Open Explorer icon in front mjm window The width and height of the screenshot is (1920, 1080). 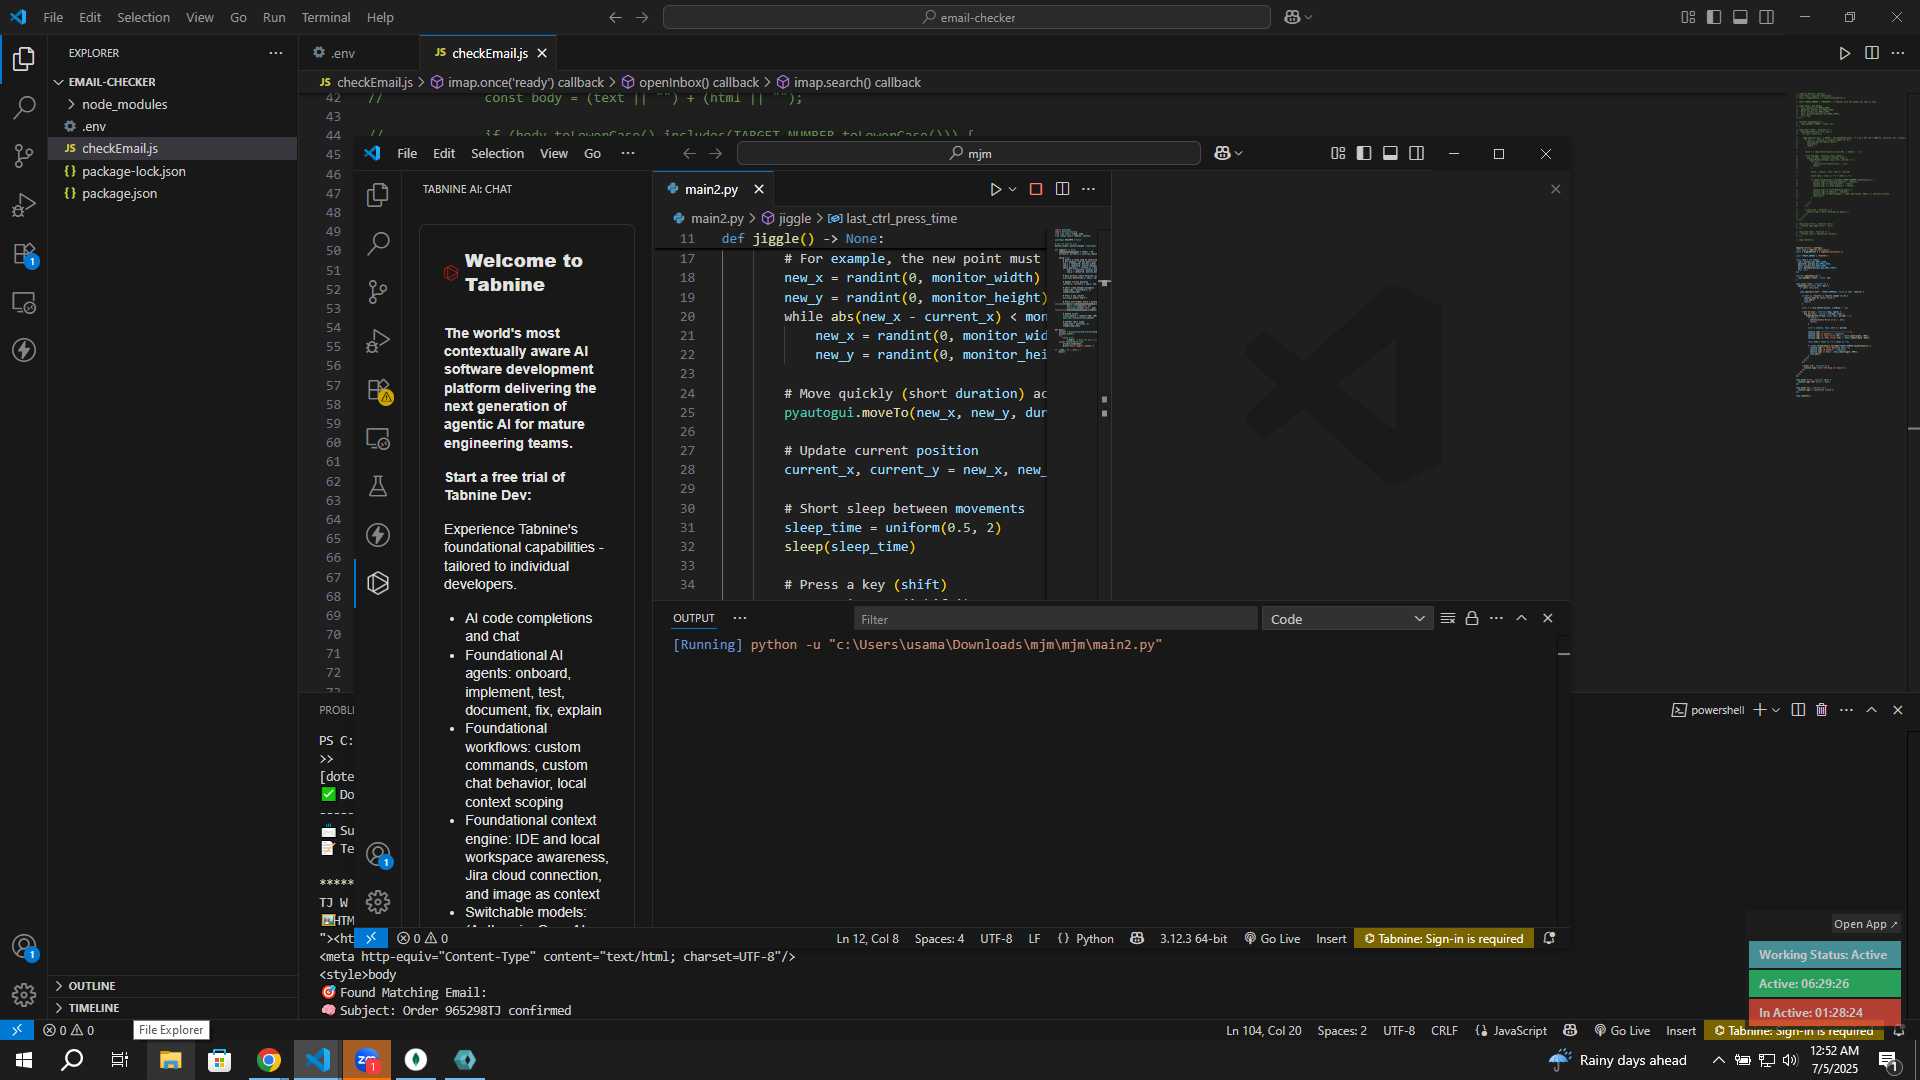click(378, 195)
